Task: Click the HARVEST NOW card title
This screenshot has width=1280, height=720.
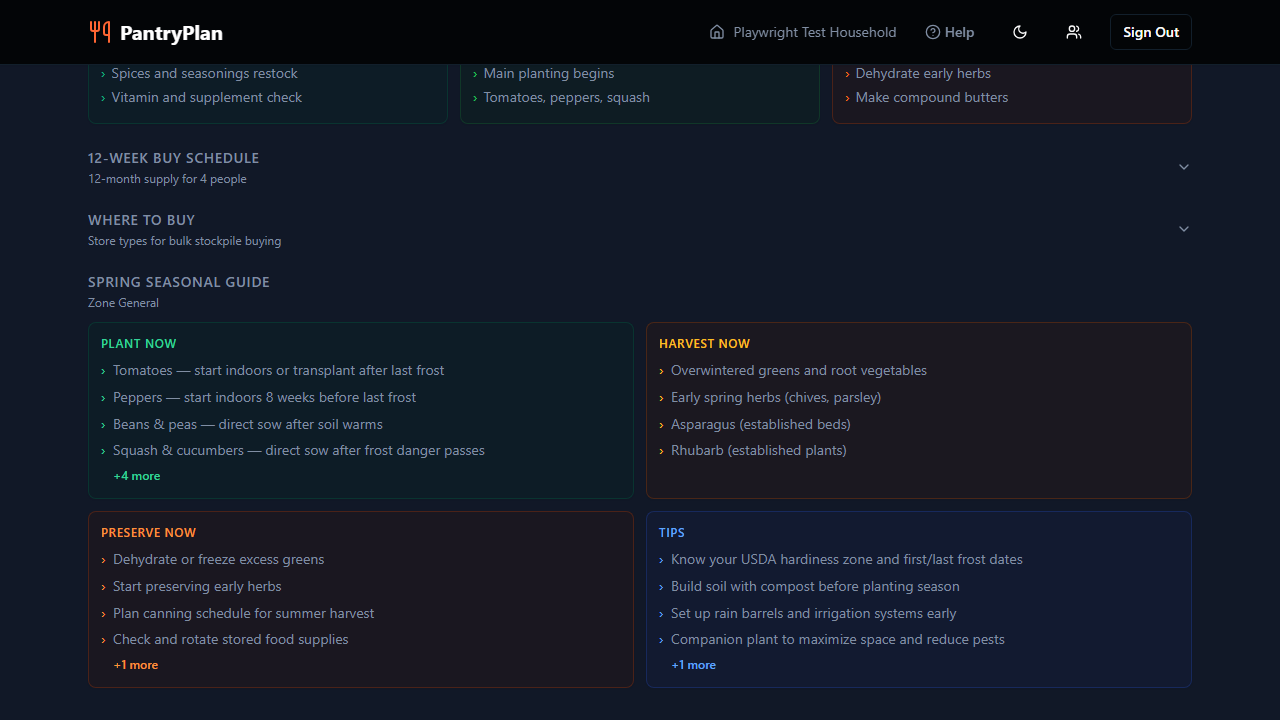Action: click(705, 343)
